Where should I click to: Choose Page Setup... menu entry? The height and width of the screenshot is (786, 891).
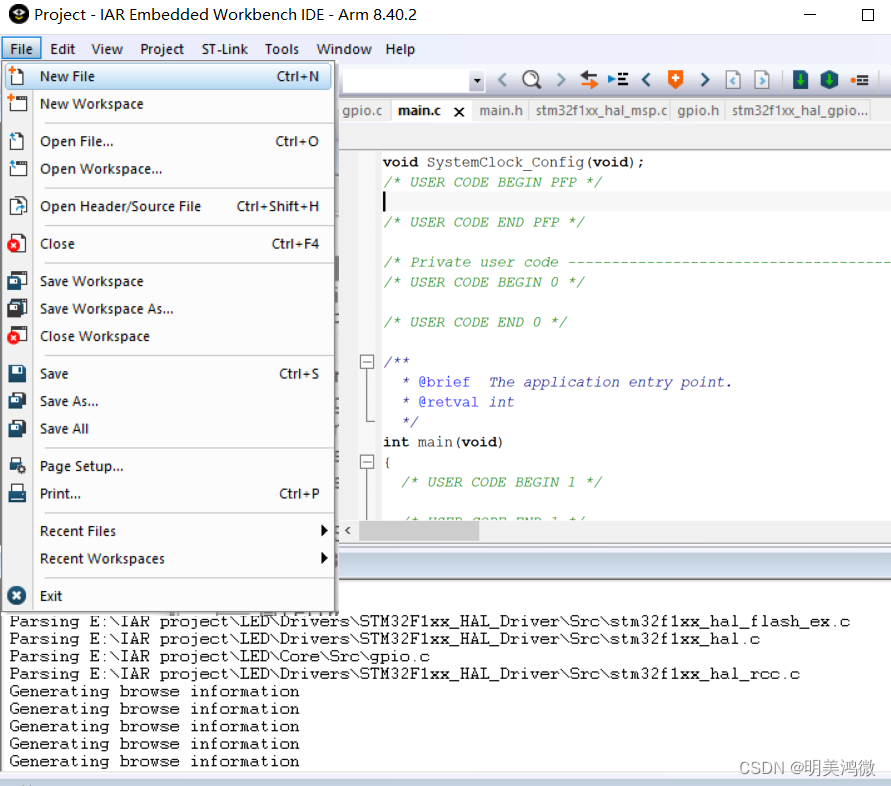click(x=168, y=466)
